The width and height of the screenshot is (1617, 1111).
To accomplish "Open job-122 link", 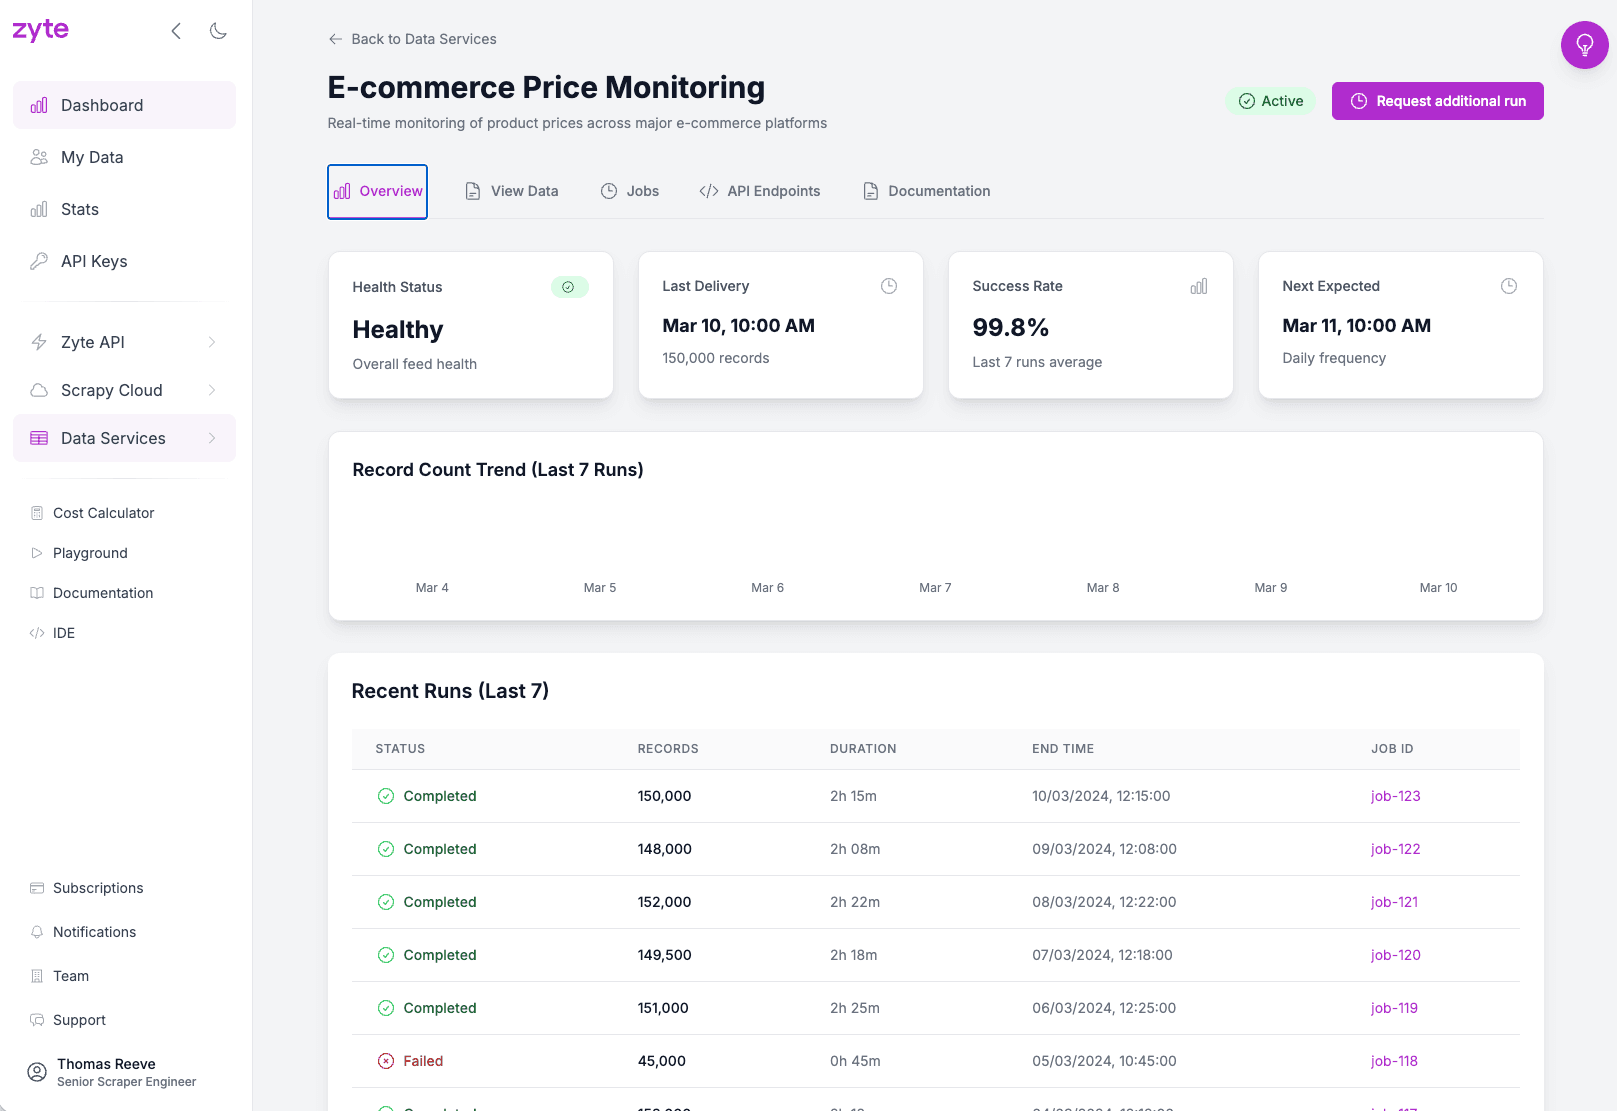I will click(x=1395, y=849).
